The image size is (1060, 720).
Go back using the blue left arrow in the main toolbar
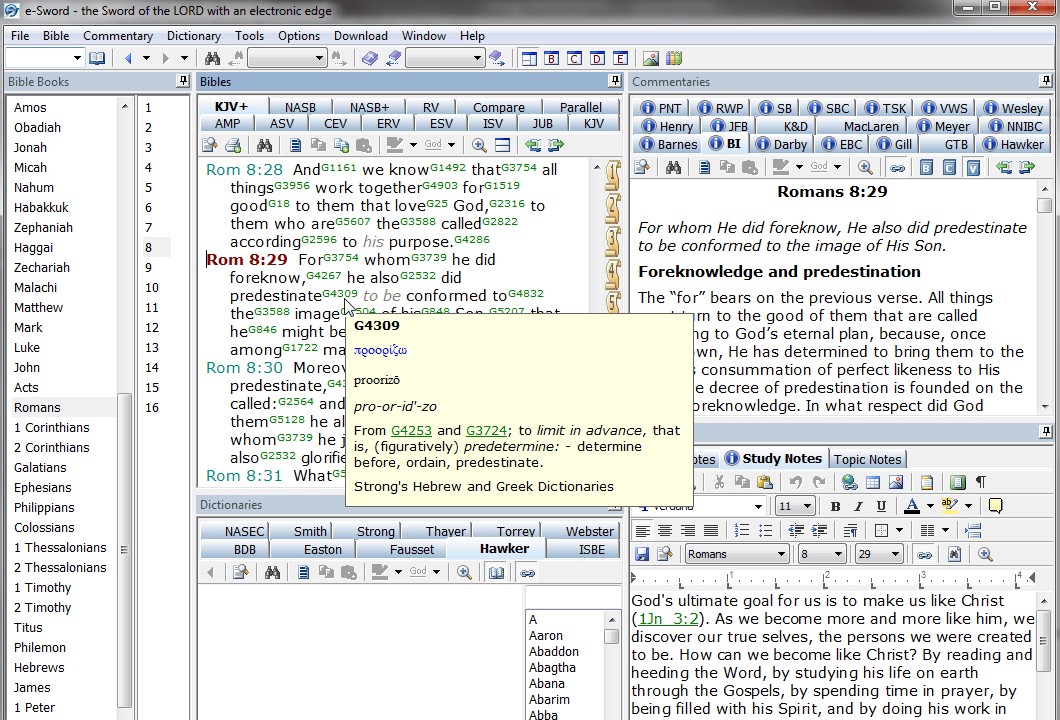click(x=128, y=58)
